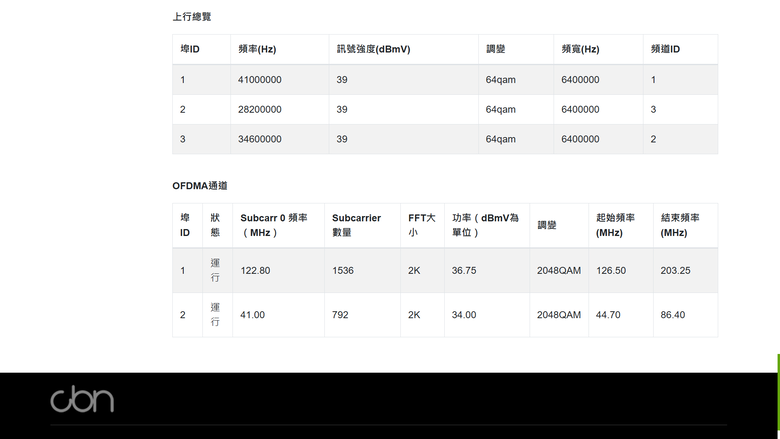
Task: Click 2048QAM in the 122.80 row
Action: click(559, 270)
